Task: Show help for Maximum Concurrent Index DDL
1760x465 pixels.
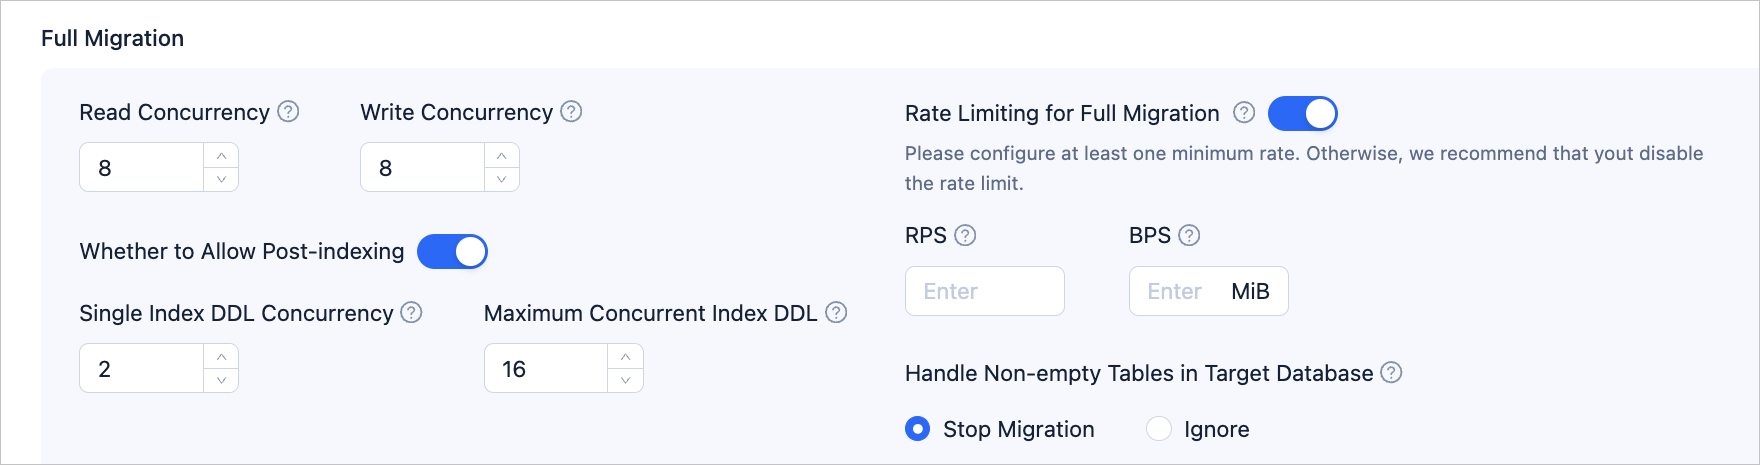Action: 836,313
